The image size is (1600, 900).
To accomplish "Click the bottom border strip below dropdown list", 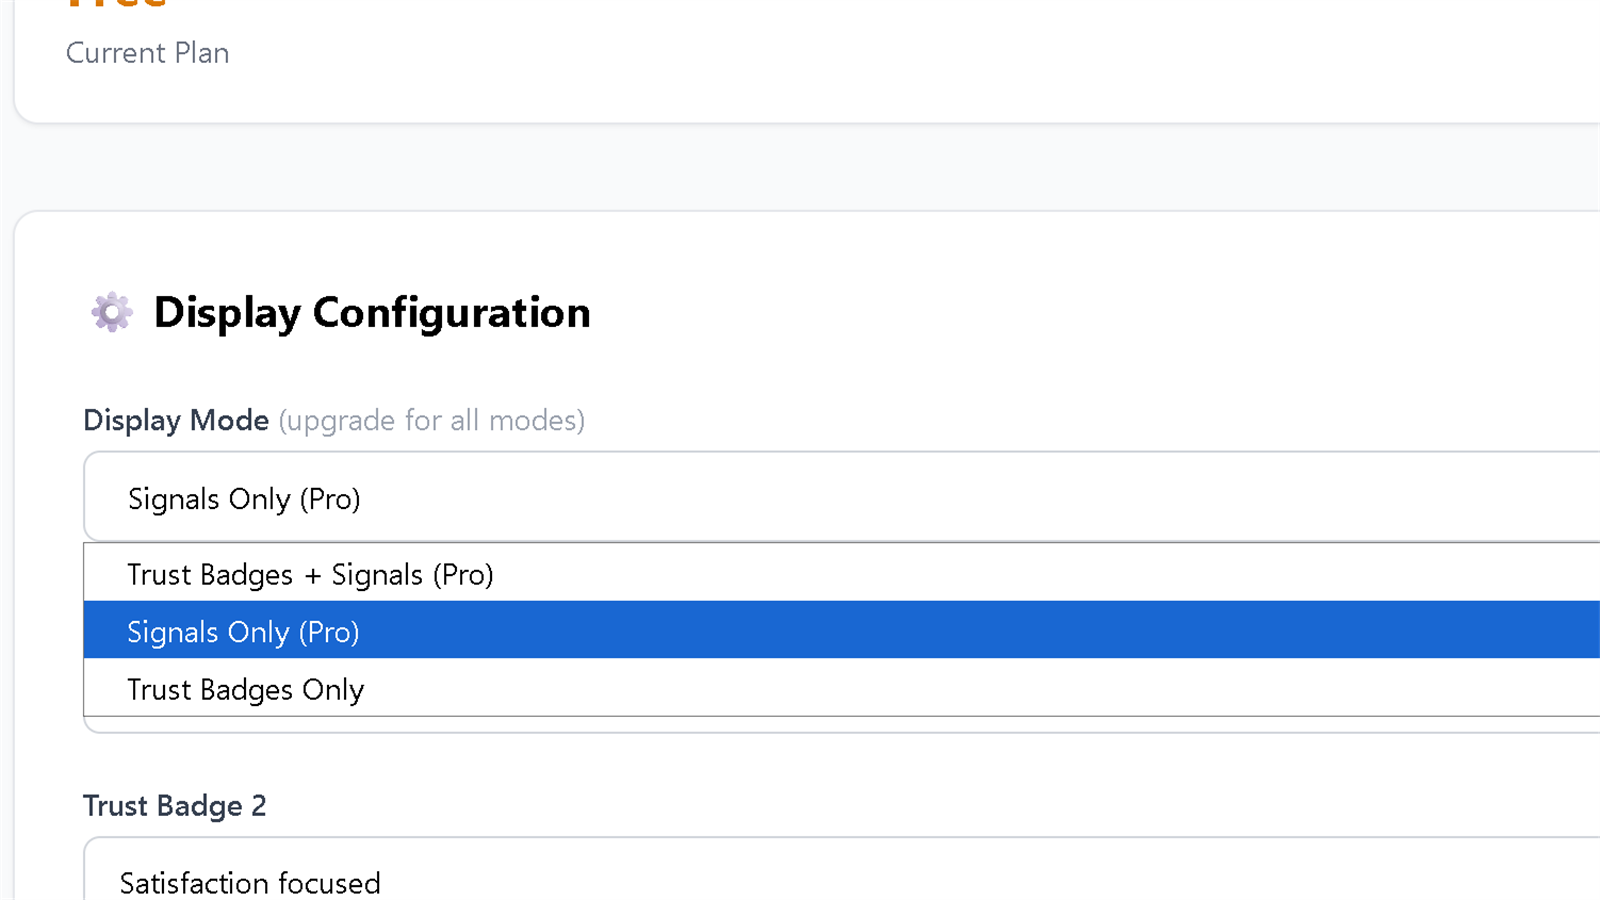I will [x=842, y=725].
